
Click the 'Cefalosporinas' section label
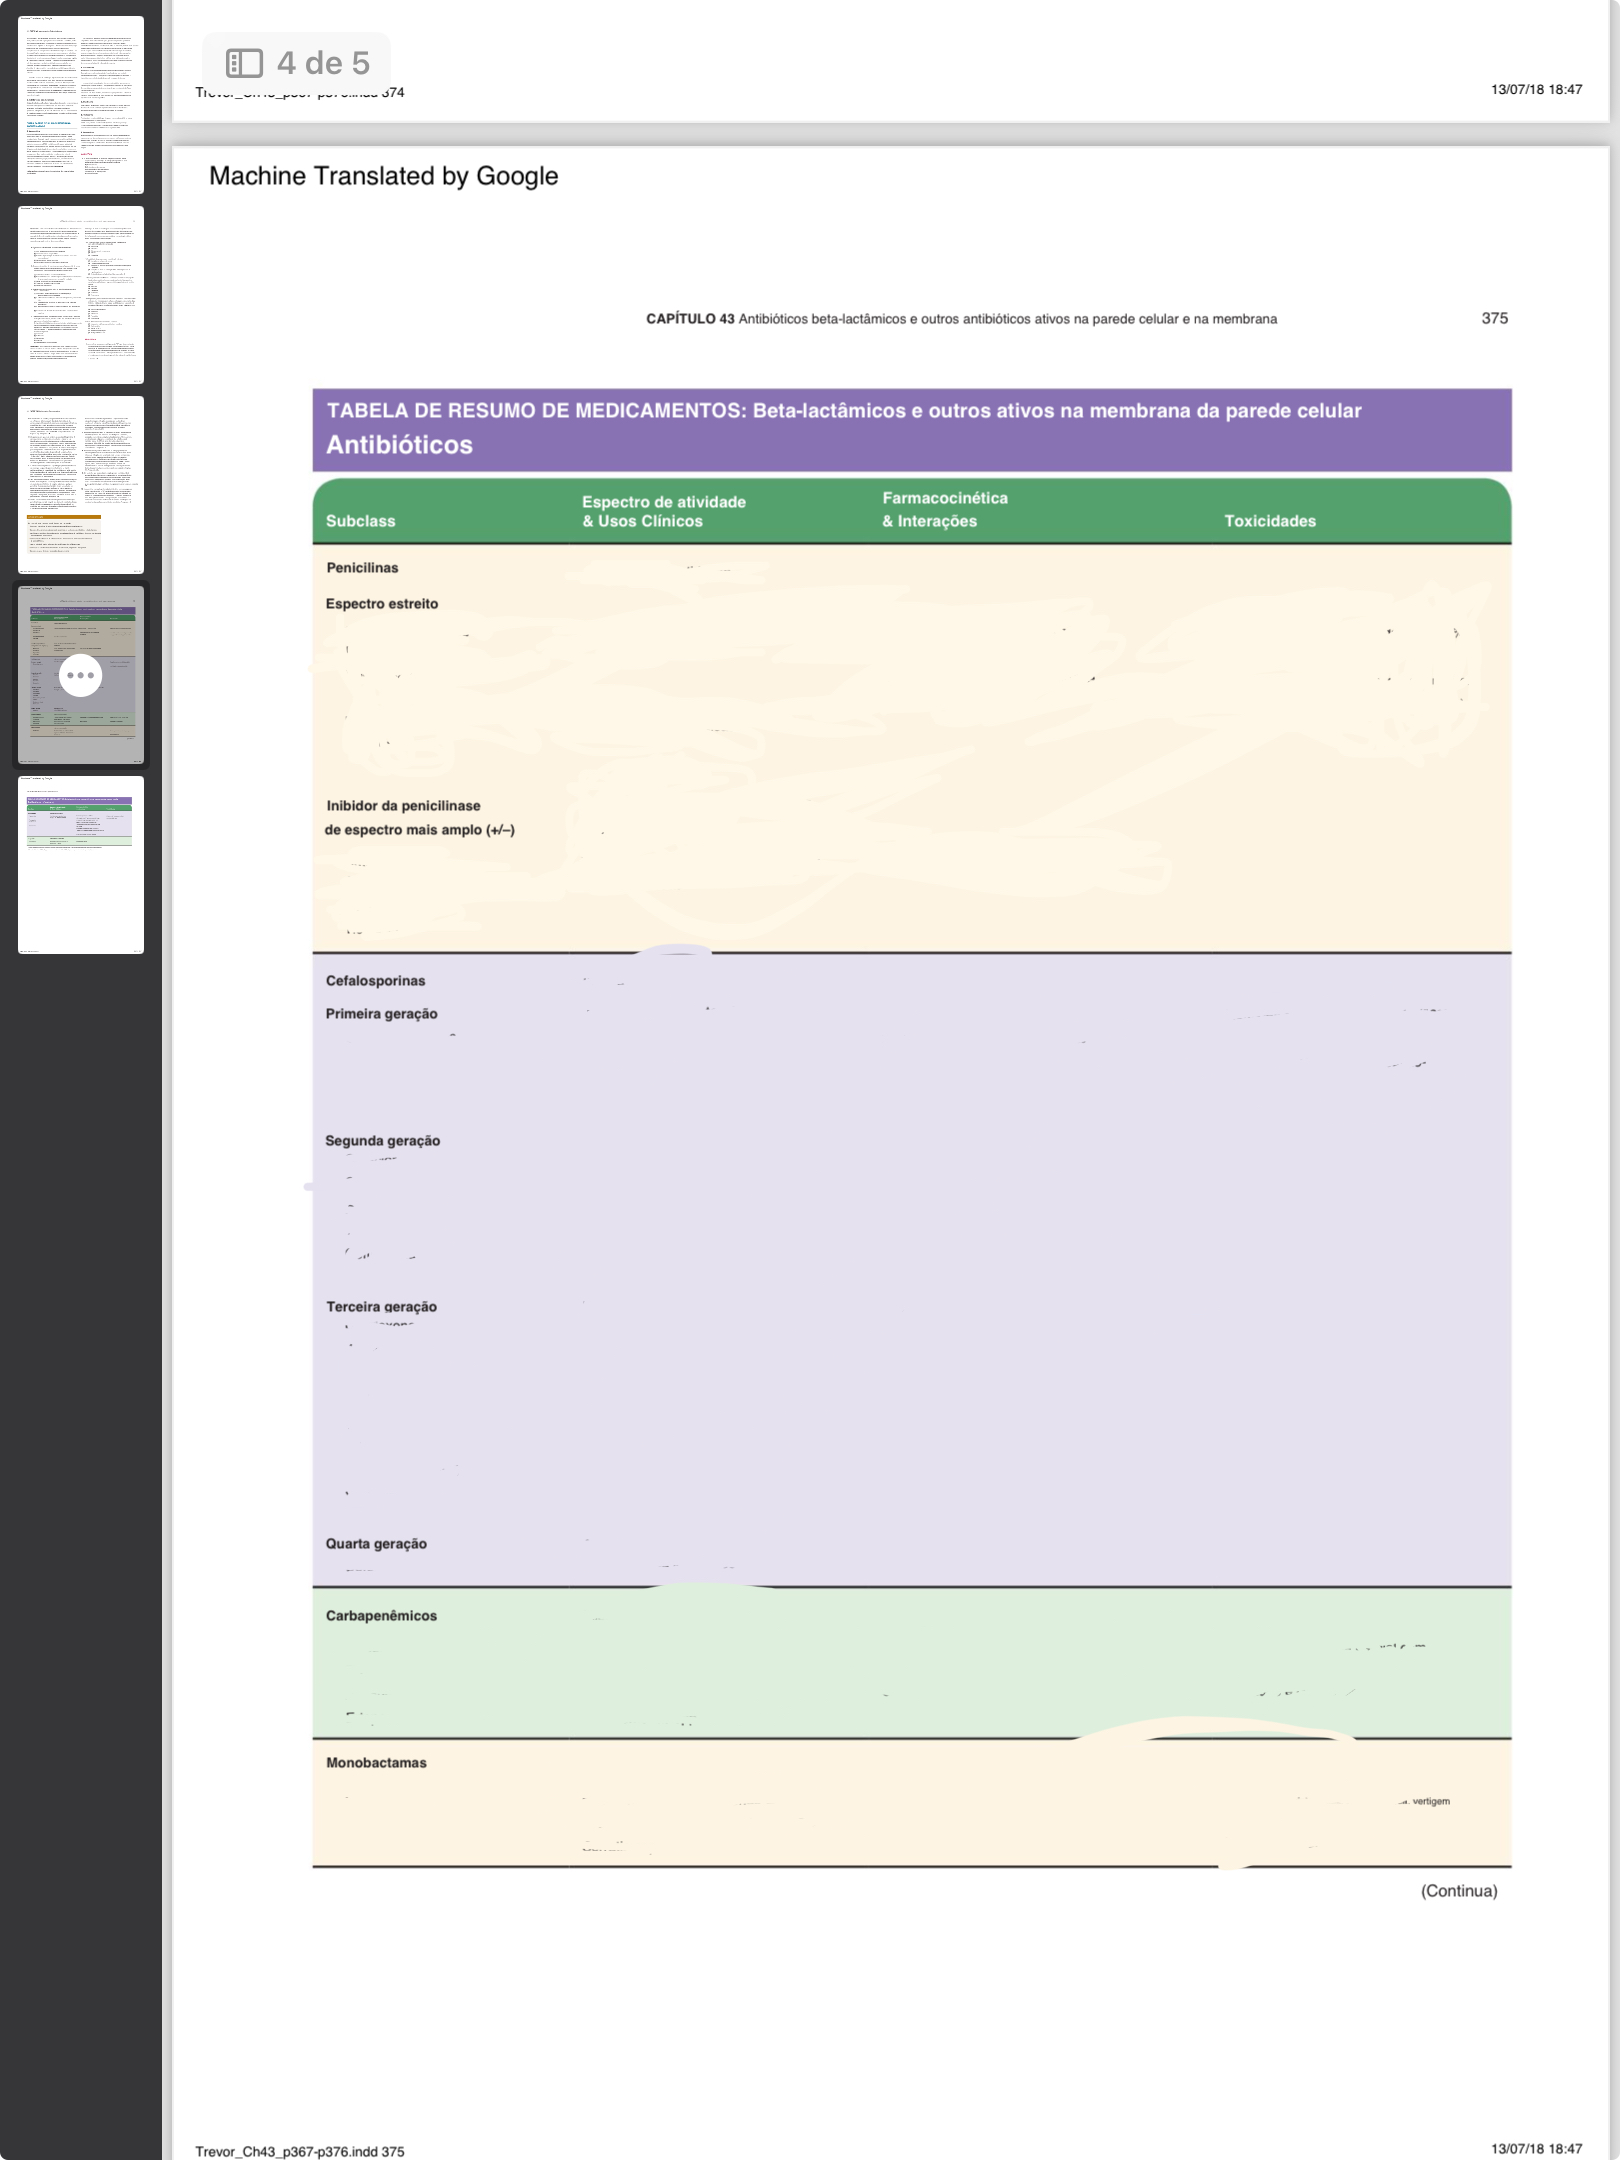click(x=375, y=981)
